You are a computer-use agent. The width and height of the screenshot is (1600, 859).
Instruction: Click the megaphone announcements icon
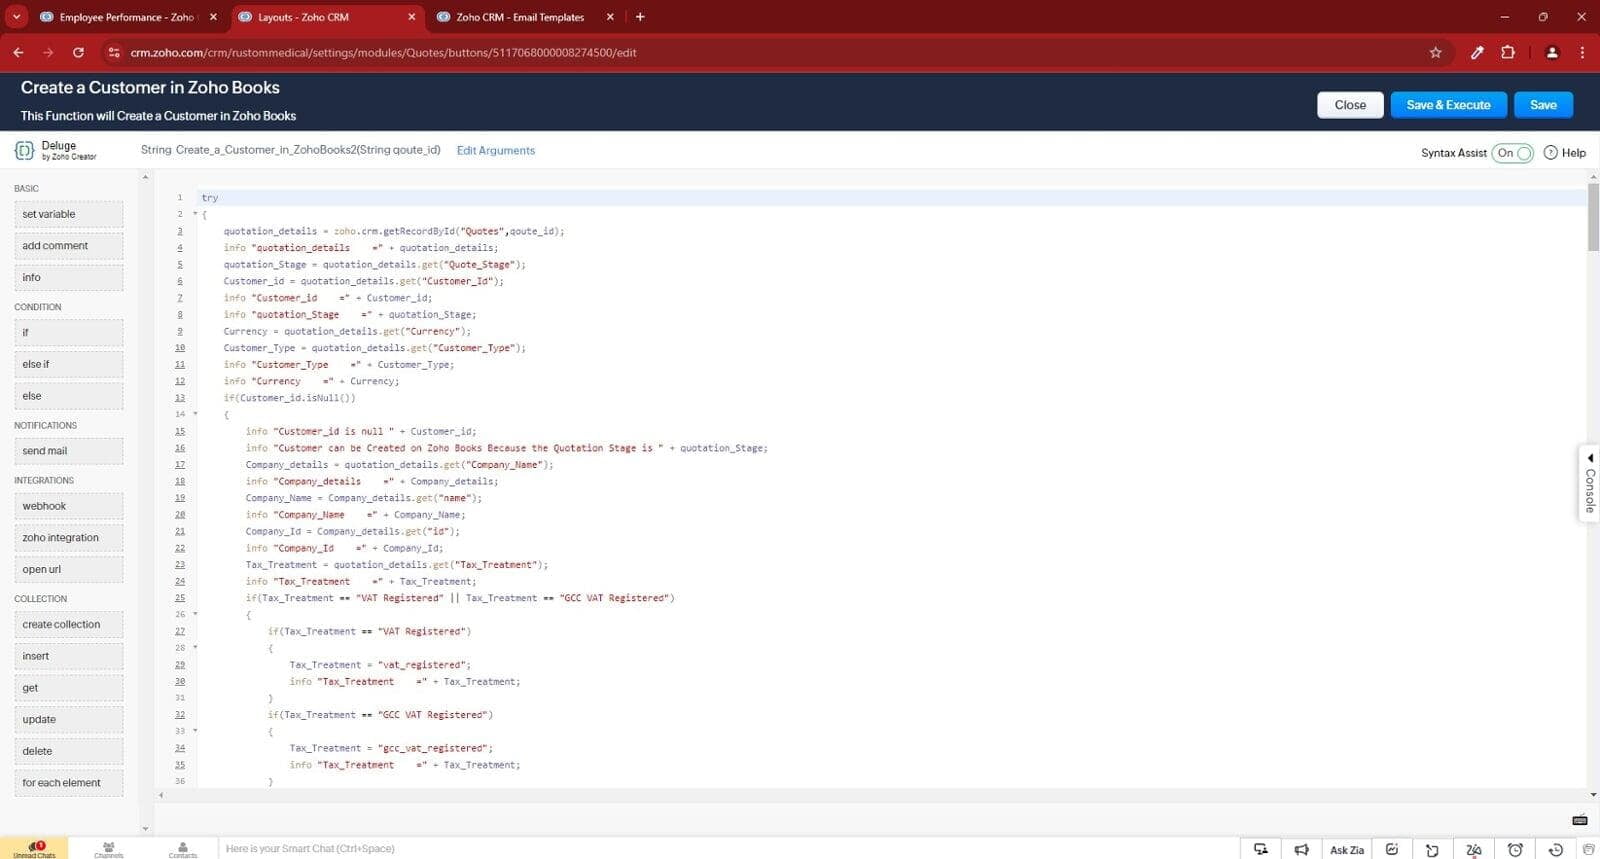(1302, 849)
